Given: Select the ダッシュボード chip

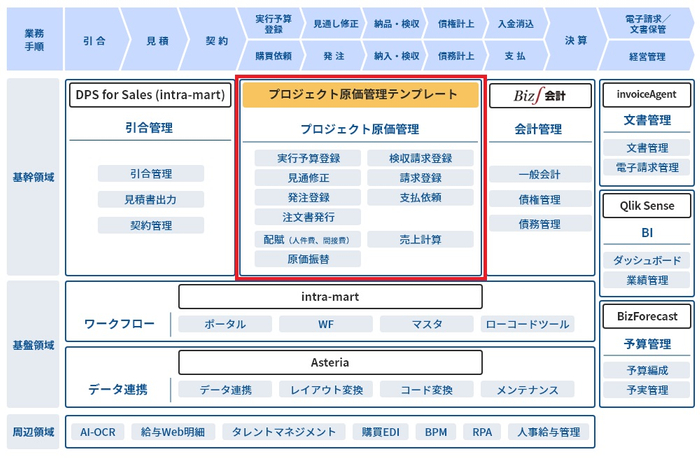Looking at the screenshot, I should 646,260.
